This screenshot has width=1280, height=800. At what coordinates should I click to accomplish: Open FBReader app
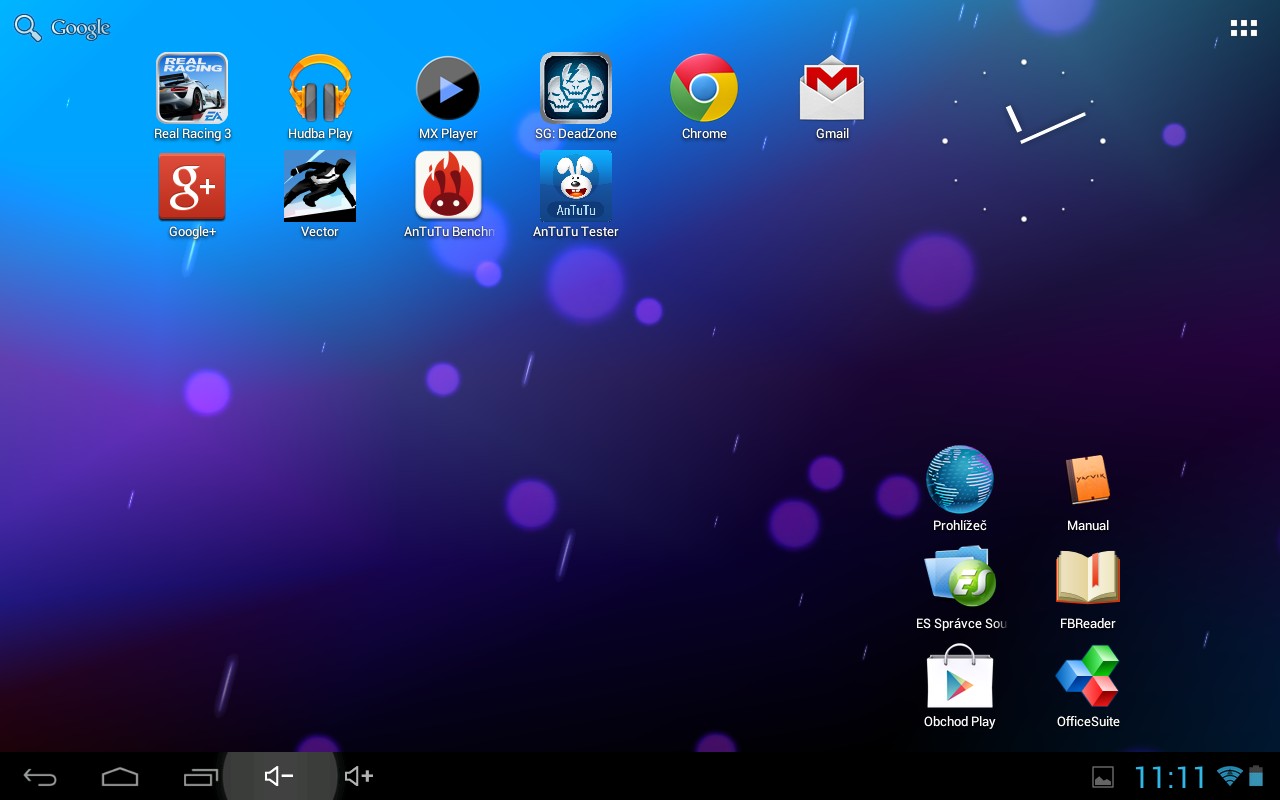click(1088, 577)
